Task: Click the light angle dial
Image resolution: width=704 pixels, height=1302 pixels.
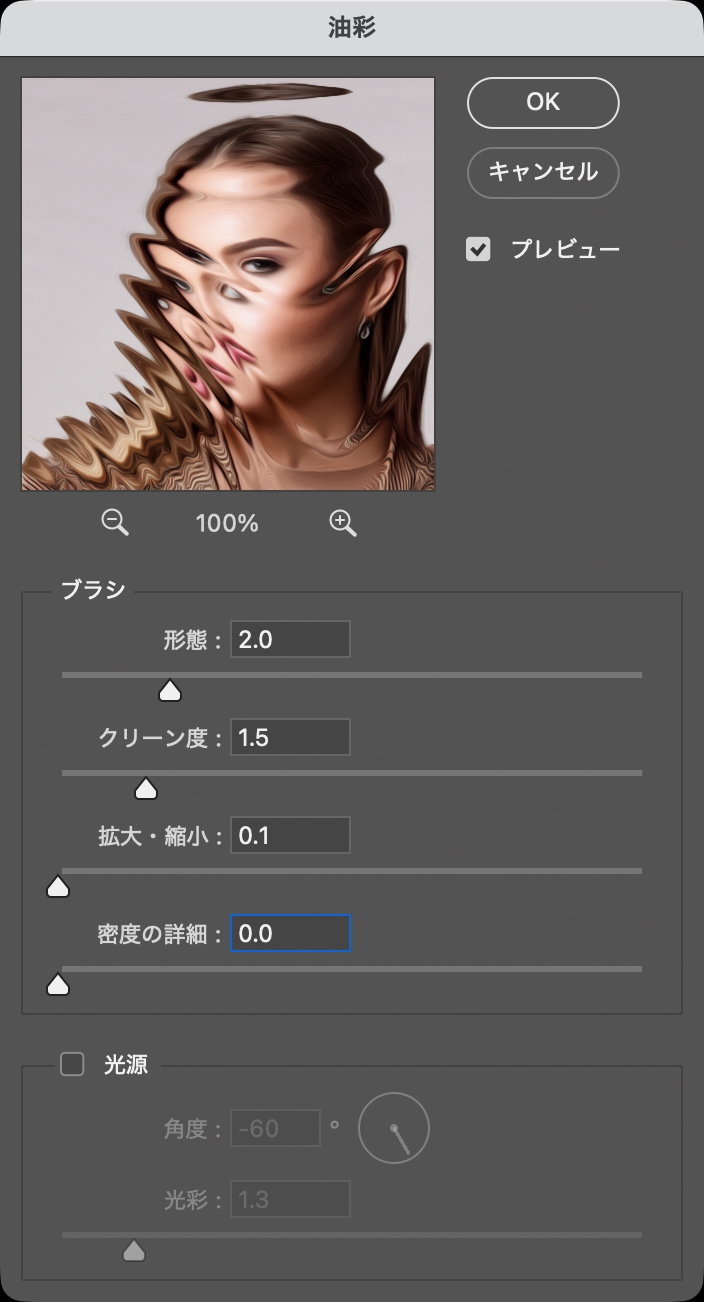Action: click(x=394, y=1128)
